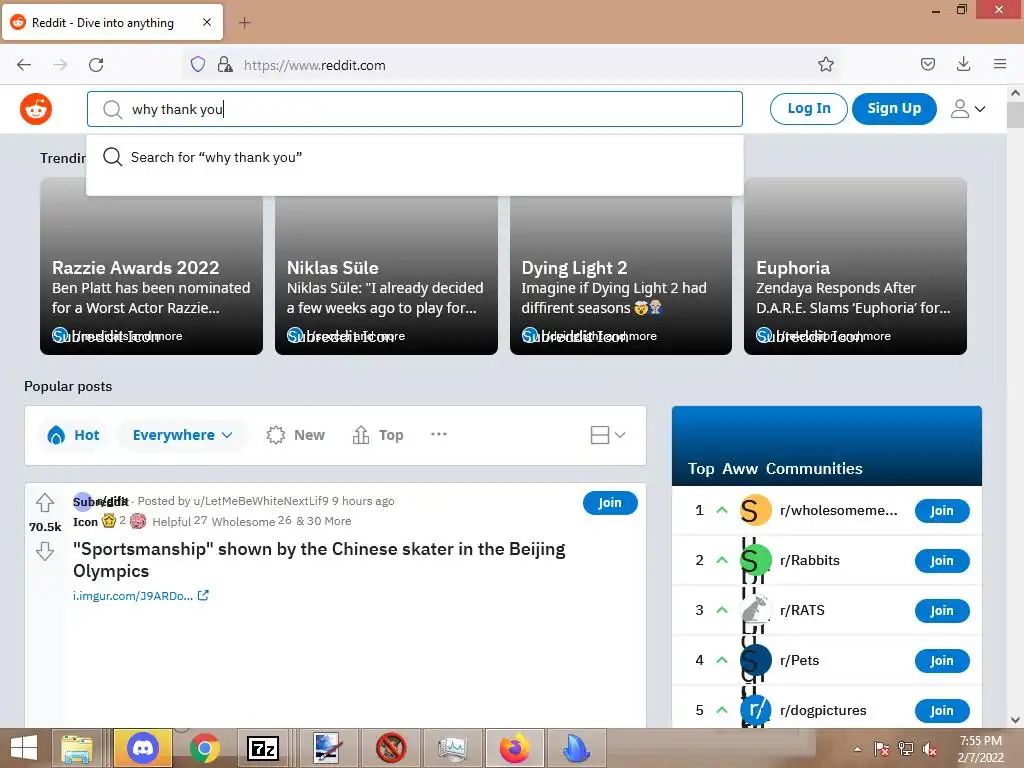The image size is (1024, 768).
Task: Open Google Chrome from the taskbar
Action: [204, 748]
